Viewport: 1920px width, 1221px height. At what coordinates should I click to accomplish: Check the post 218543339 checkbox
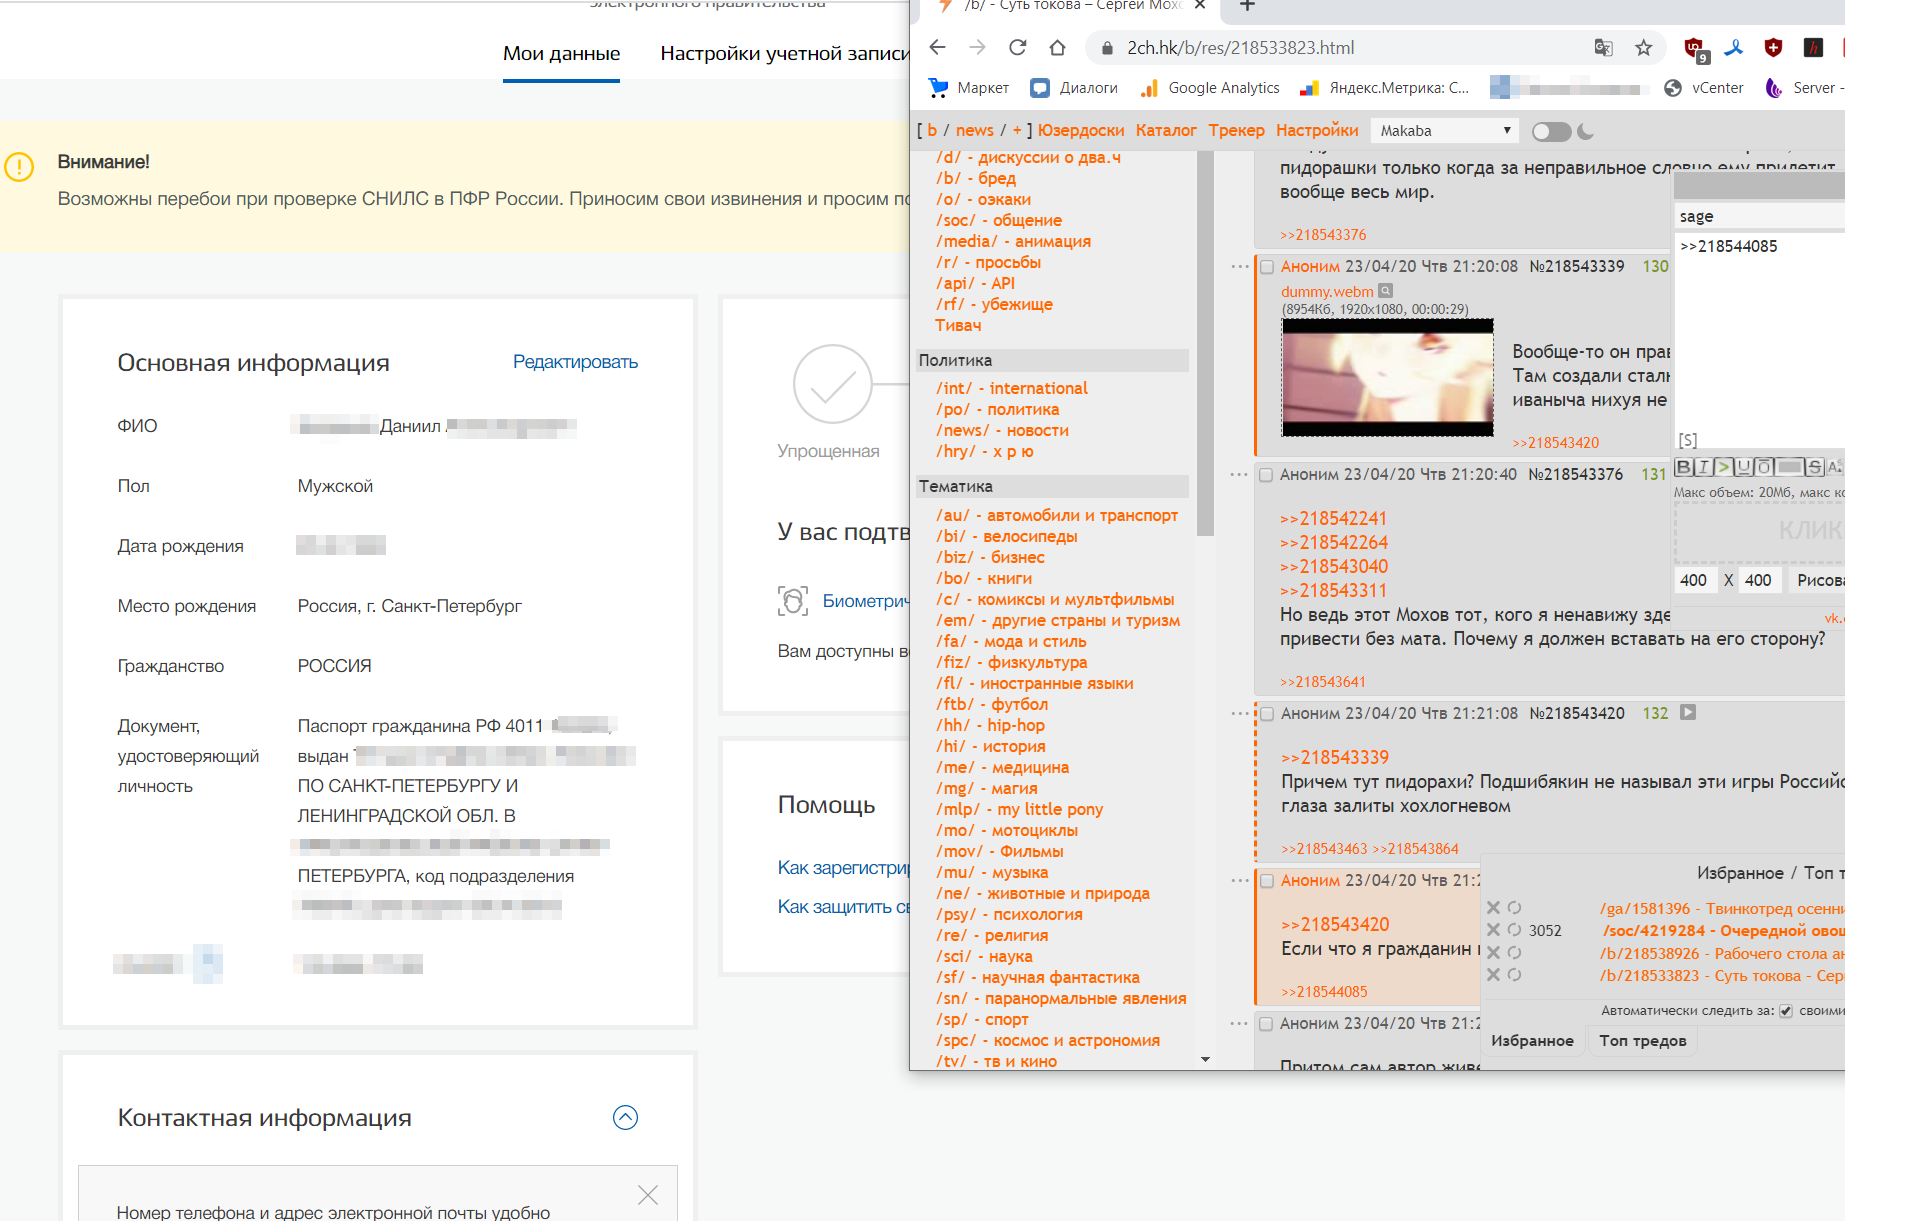tap(1267, 267)
